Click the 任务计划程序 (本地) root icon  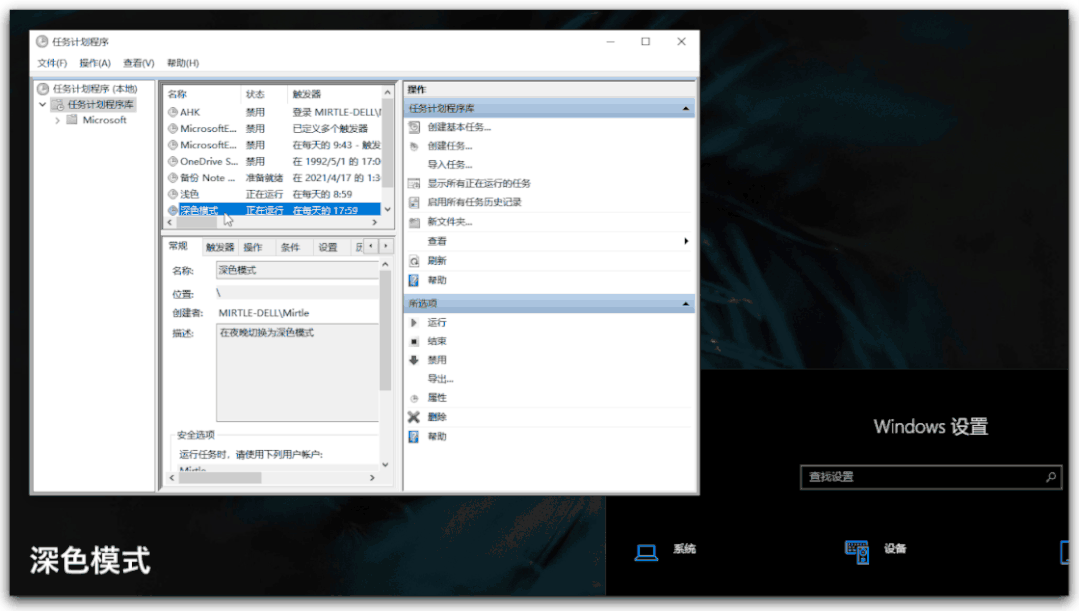43,89
